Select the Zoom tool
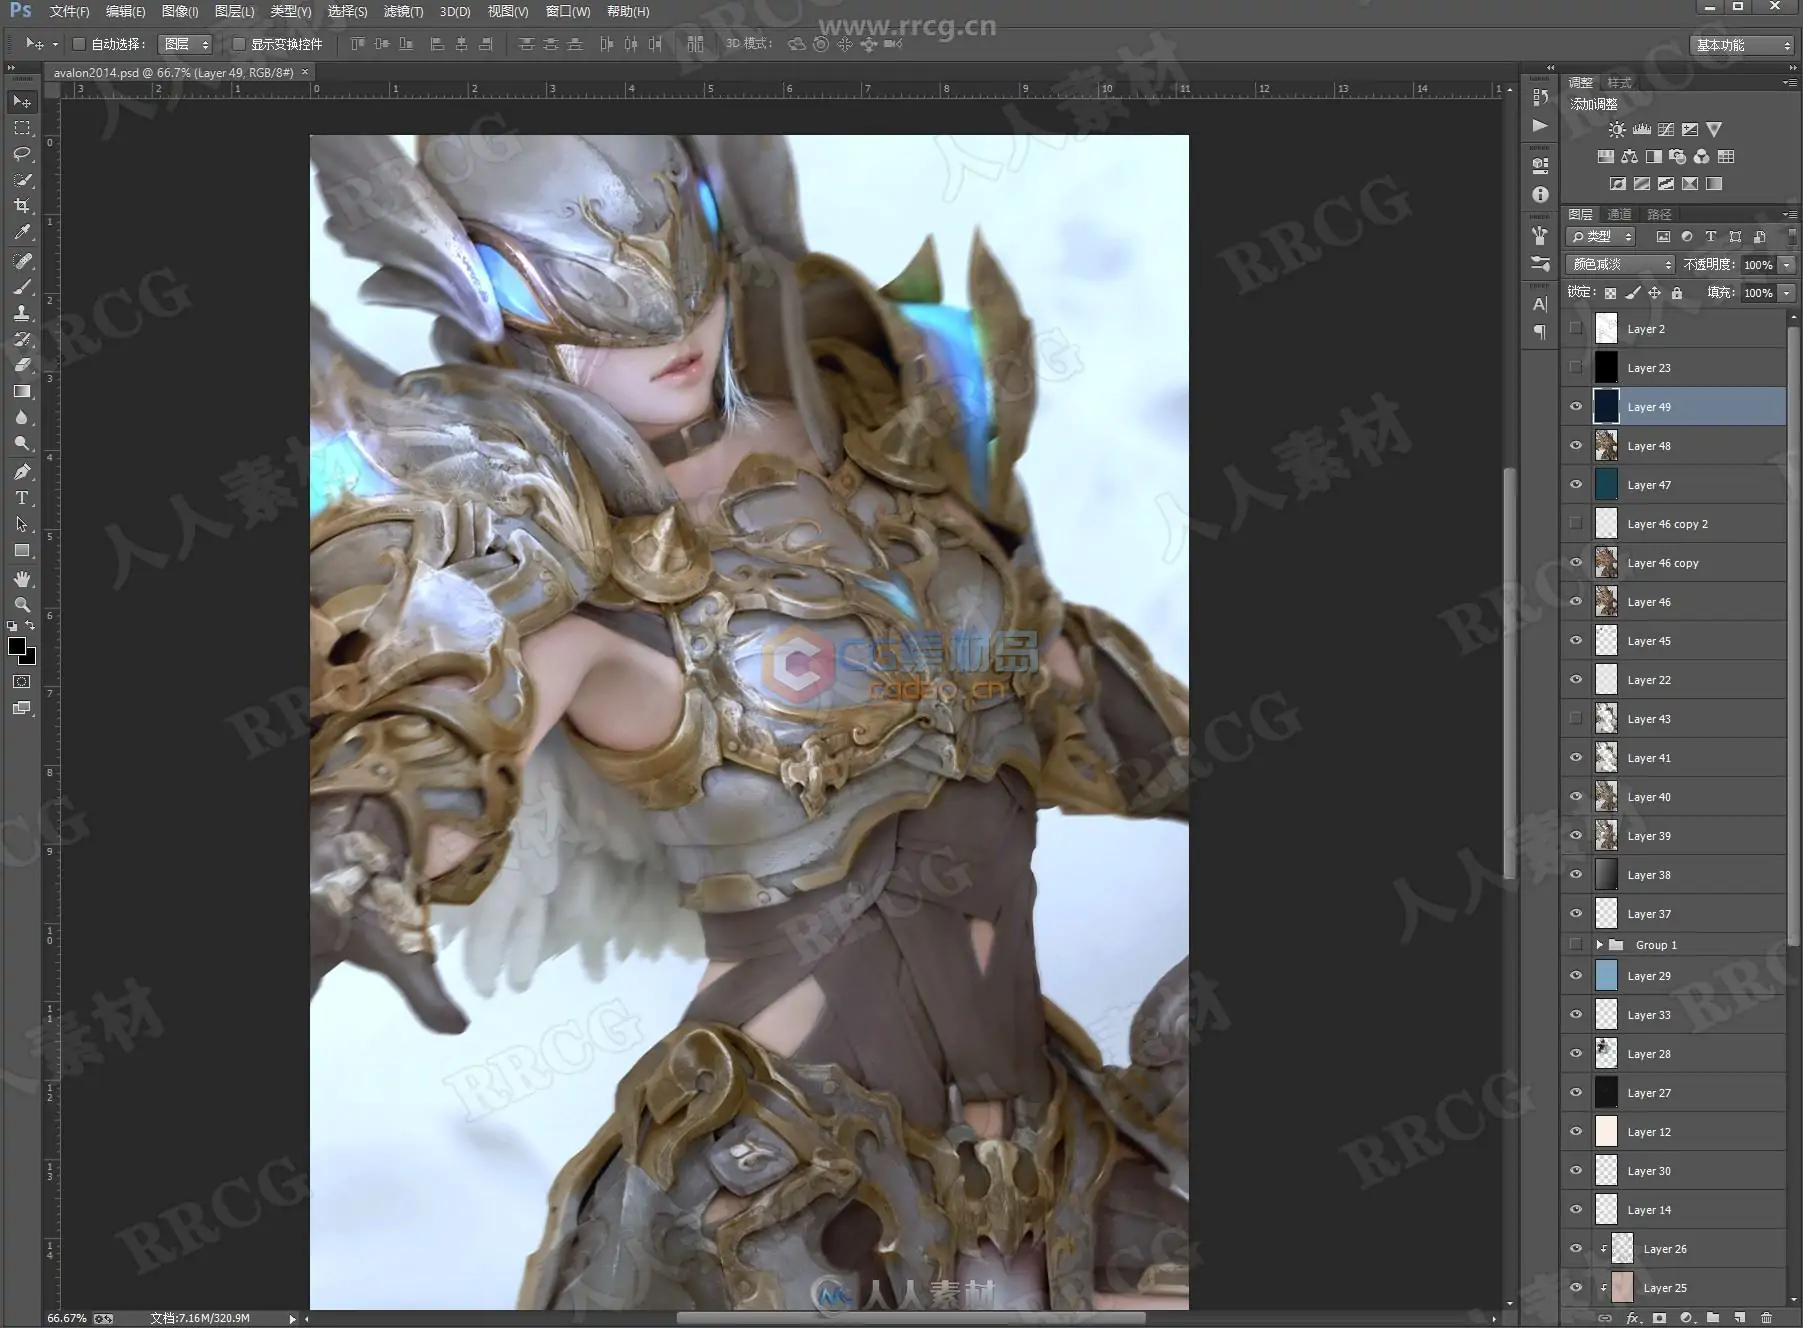This screenshot has height=1328, width=1803. point(22,605)
